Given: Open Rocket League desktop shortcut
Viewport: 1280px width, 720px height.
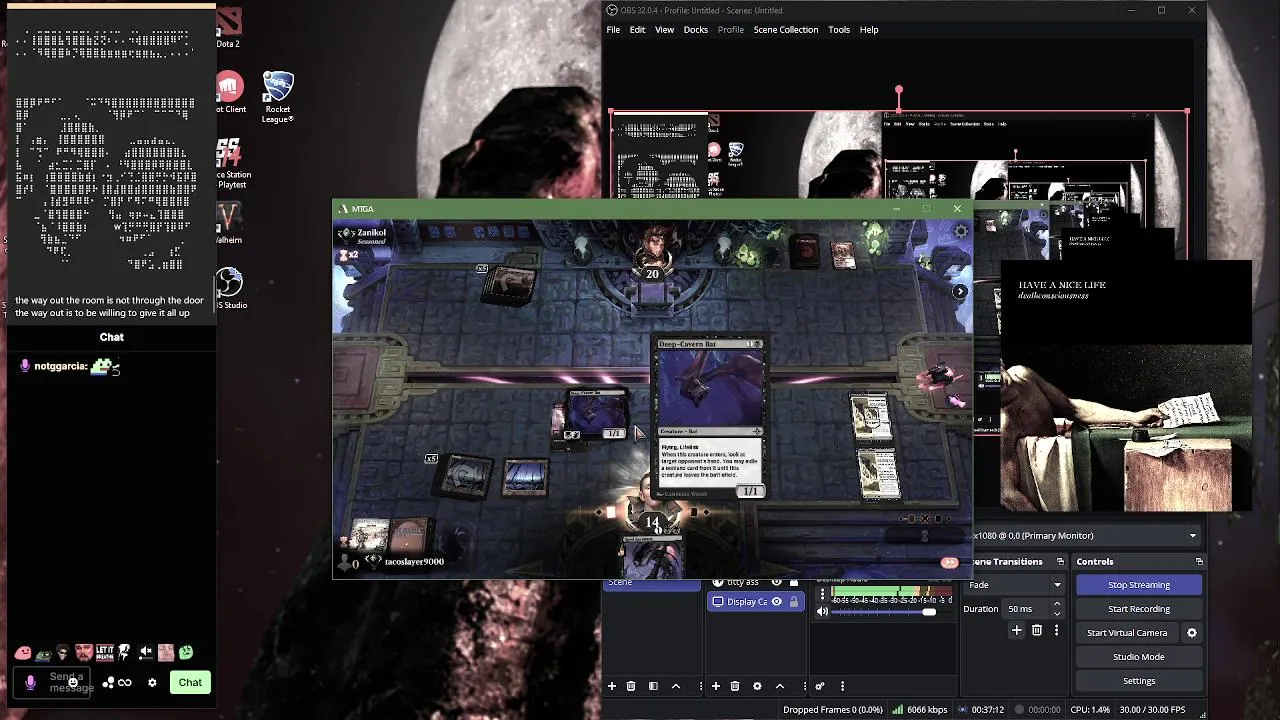Looking at the screenshot, I should point(277,97).
